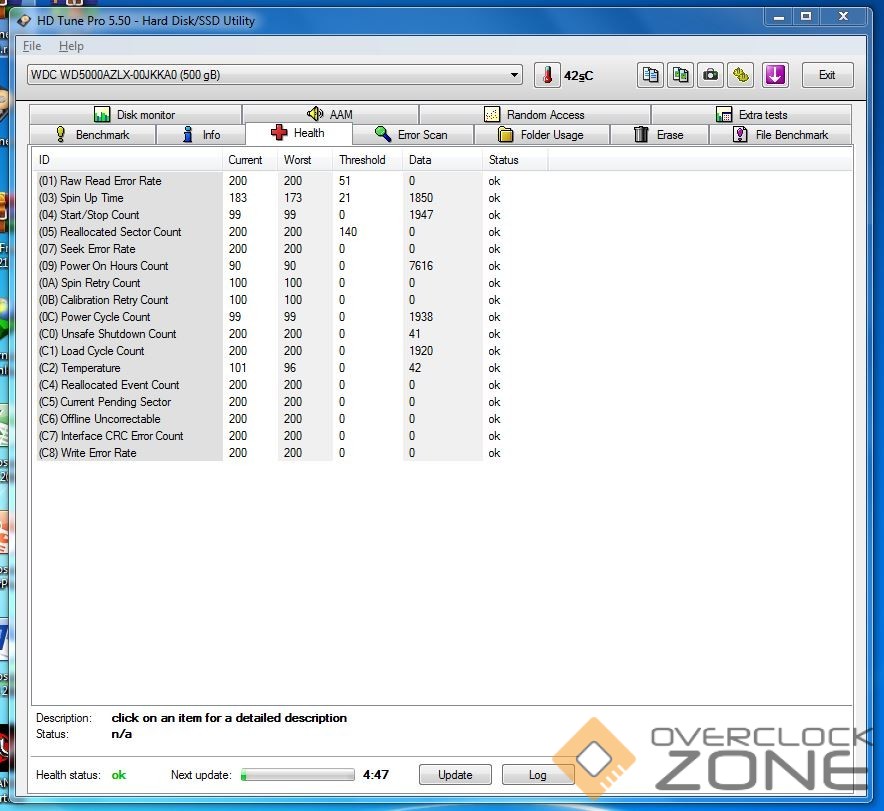Switch to the Benchmark tab
884x811 pixels.
coord(92,135)
